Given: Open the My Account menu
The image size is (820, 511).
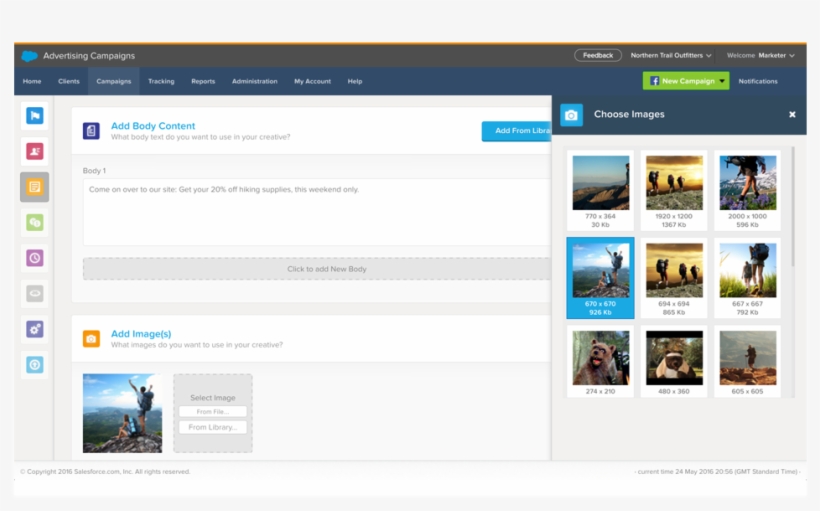Looking at the screenshot, I should point(312,81).
